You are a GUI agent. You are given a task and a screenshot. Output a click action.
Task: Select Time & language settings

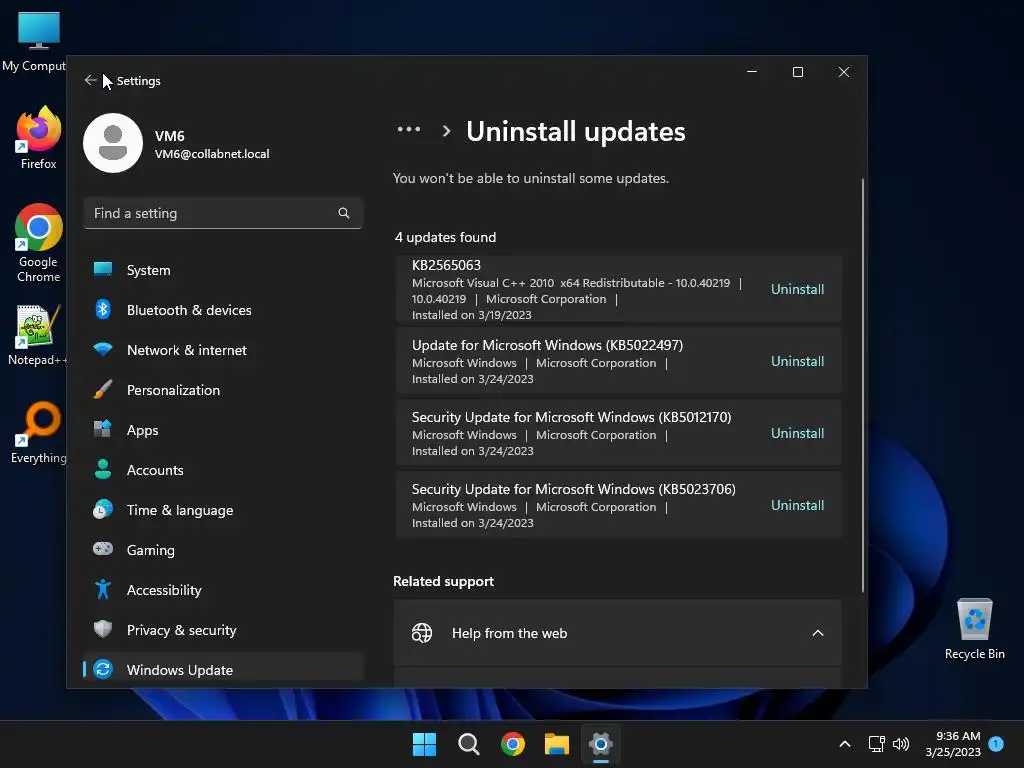click(223, 510)
